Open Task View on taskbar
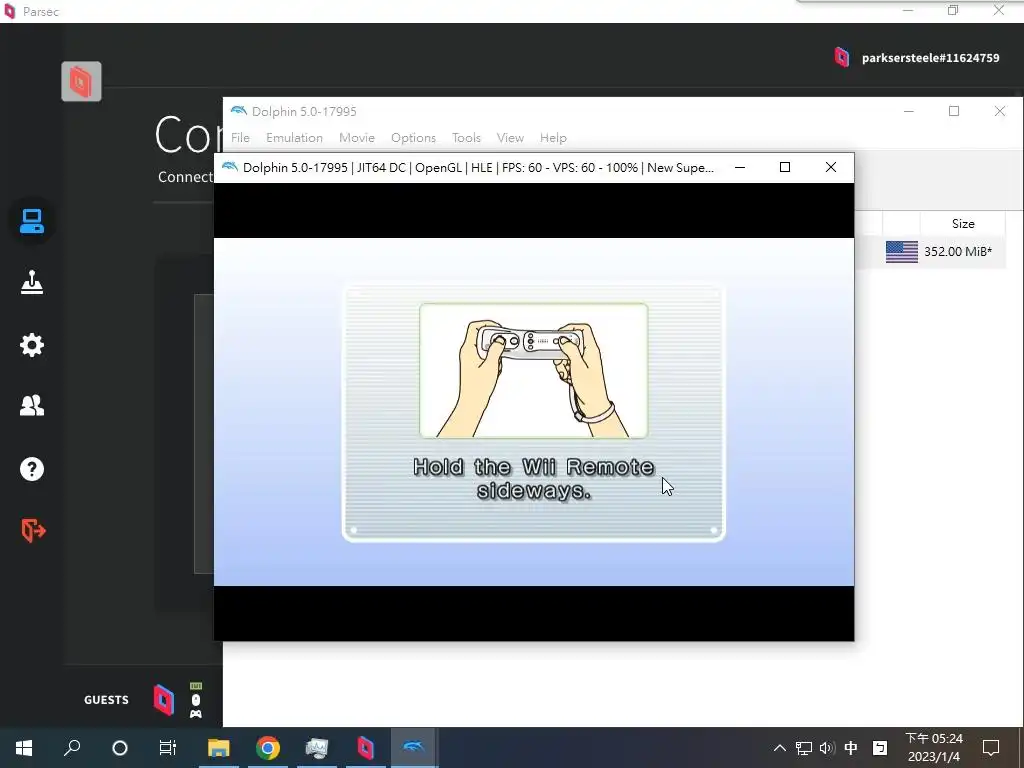Image resolution: width=1024 pixels, height=768 pixels. pos(168,748)
